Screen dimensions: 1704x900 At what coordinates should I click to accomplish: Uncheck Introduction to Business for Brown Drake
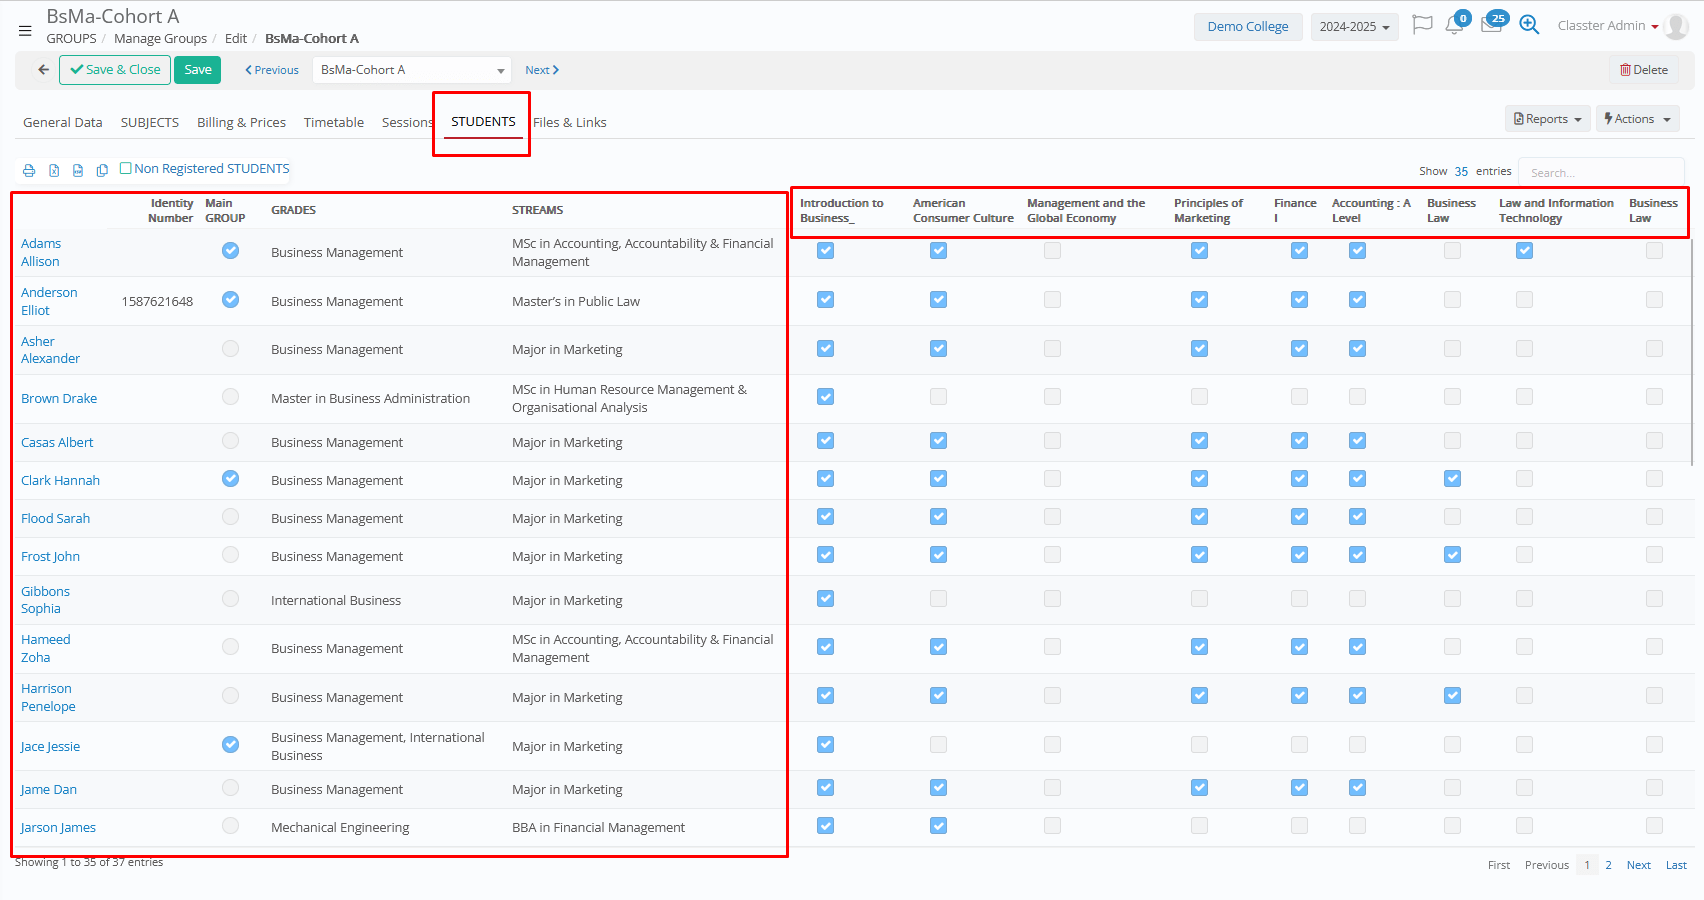(825, 397)
